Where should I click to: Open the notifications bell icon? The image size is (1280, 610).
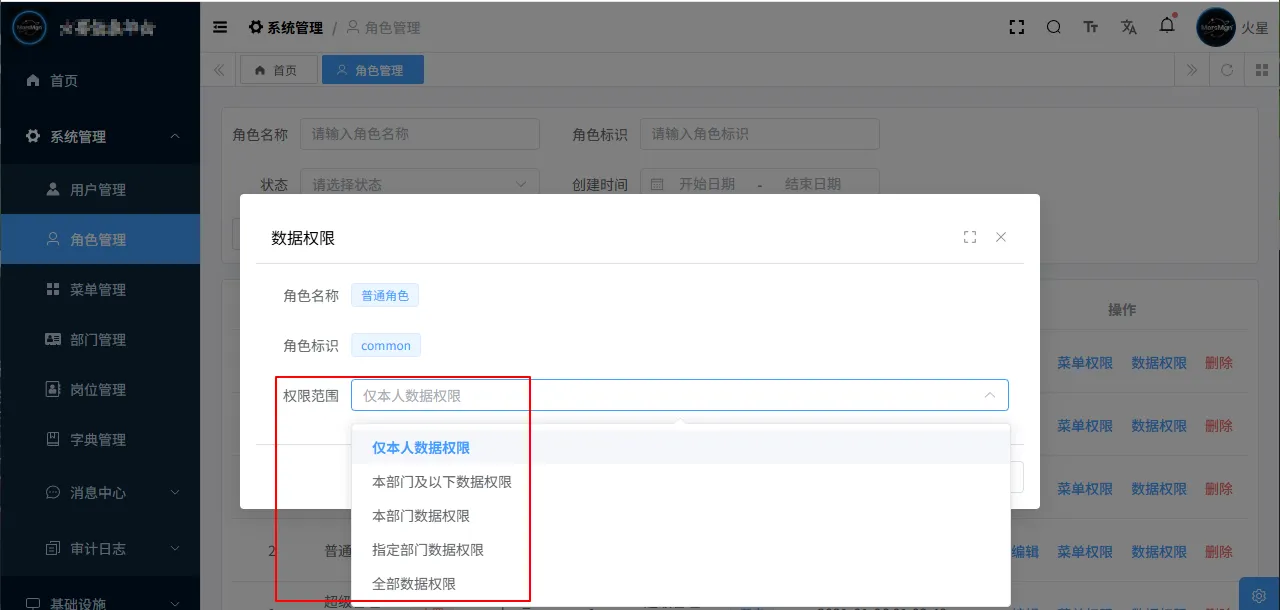(1167, 26)
